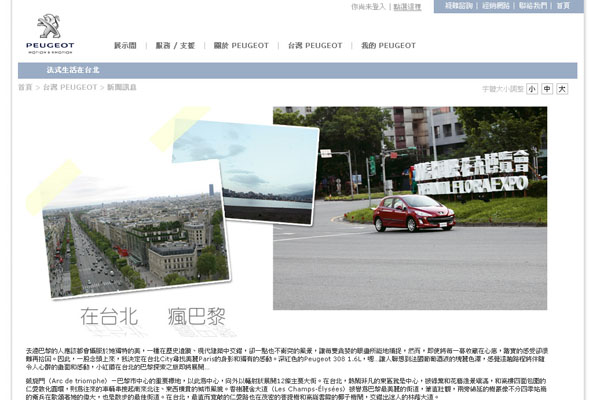Click the login link next to 你尚未登入

click(x=407, y=6)
